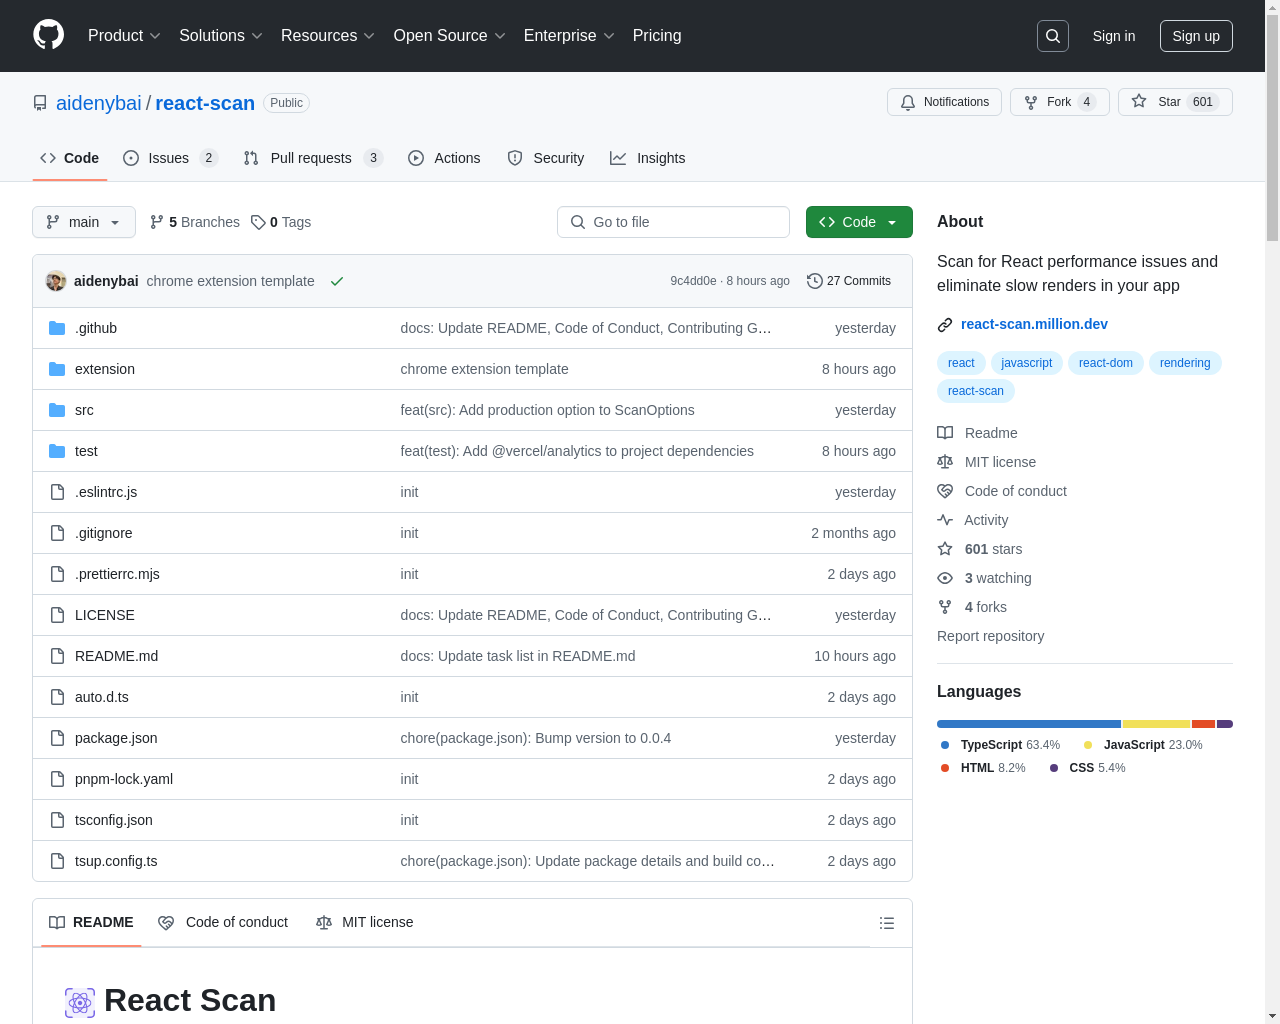Open the aidenybai owner link
The height and width of the screenshot is (1024, 1280).
99,103
